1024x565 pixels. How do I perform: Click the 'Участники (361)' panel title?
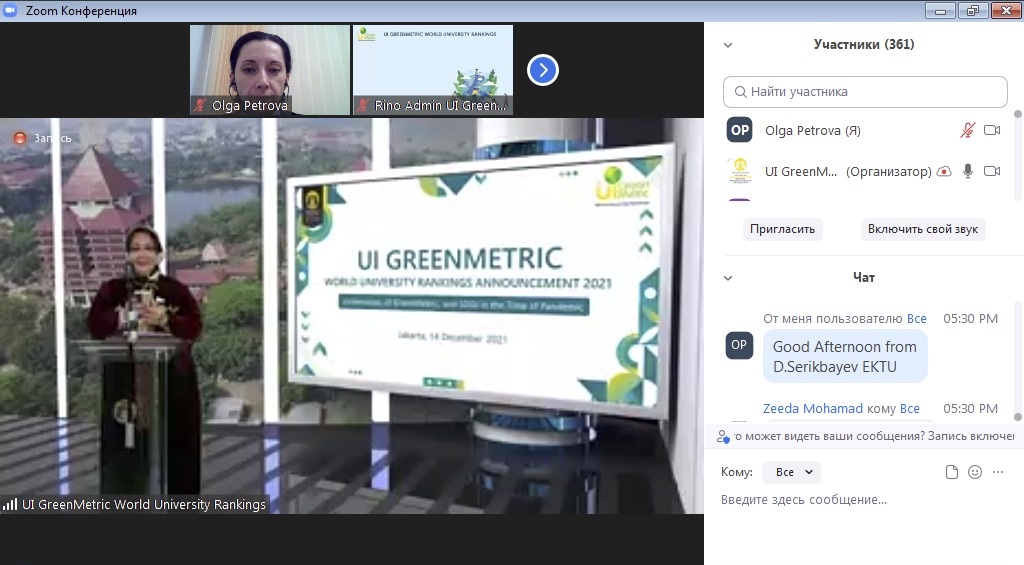point(864,44)
